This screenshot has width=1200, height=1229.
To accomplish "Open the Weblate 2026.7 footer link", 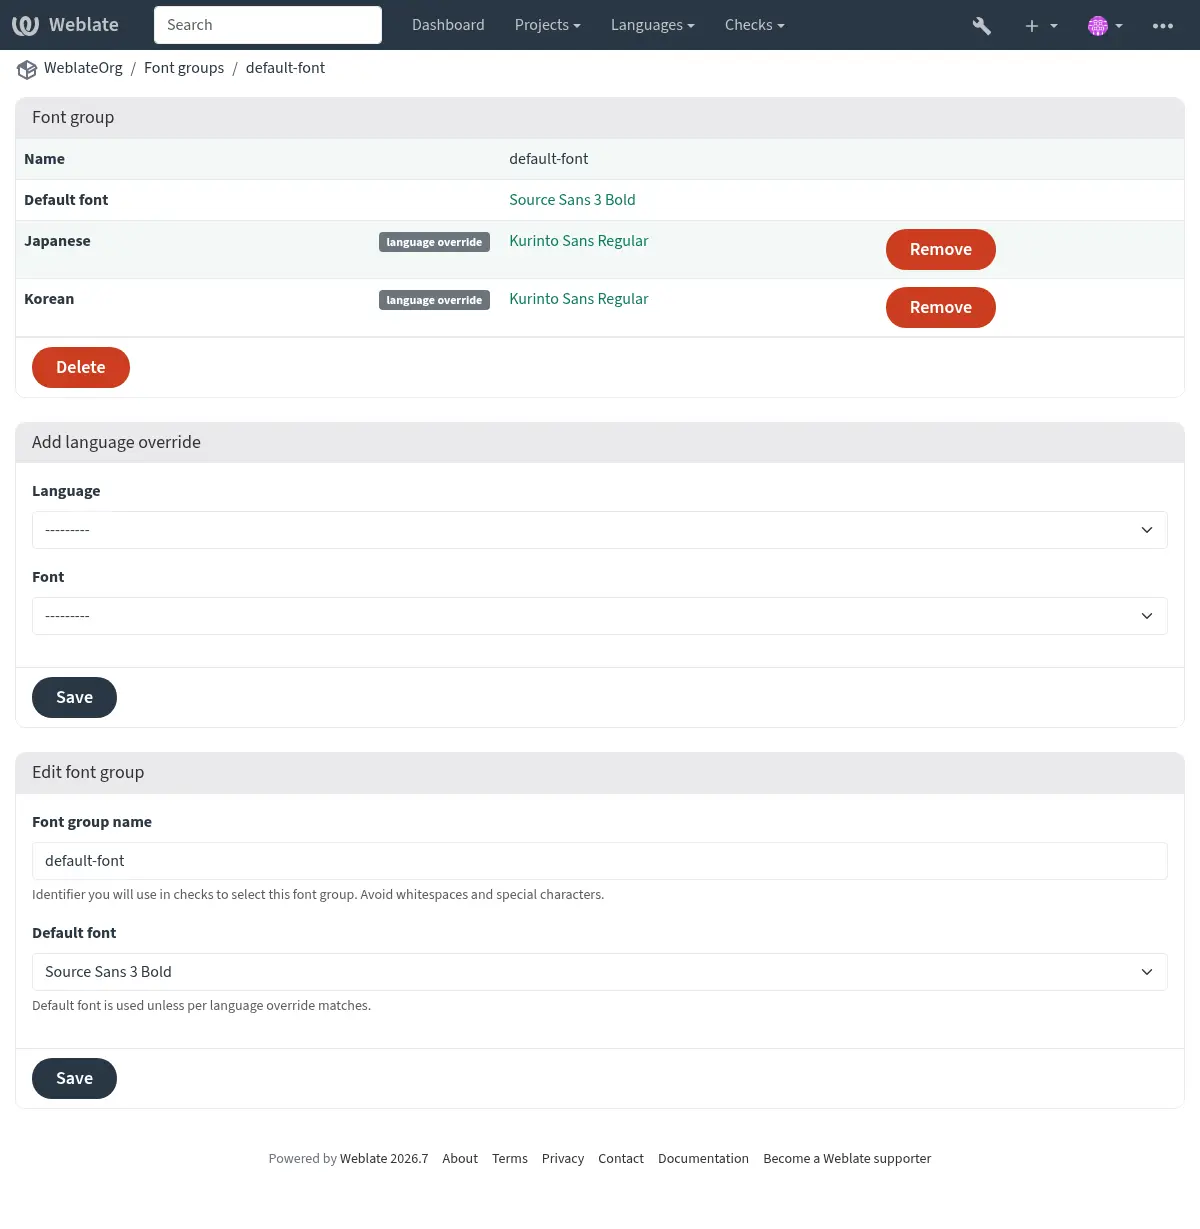I will point(384,1159).
